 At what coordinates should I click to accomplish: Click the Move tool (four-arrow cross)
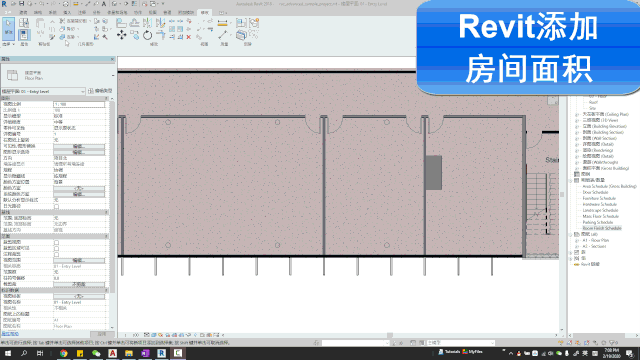122,35
